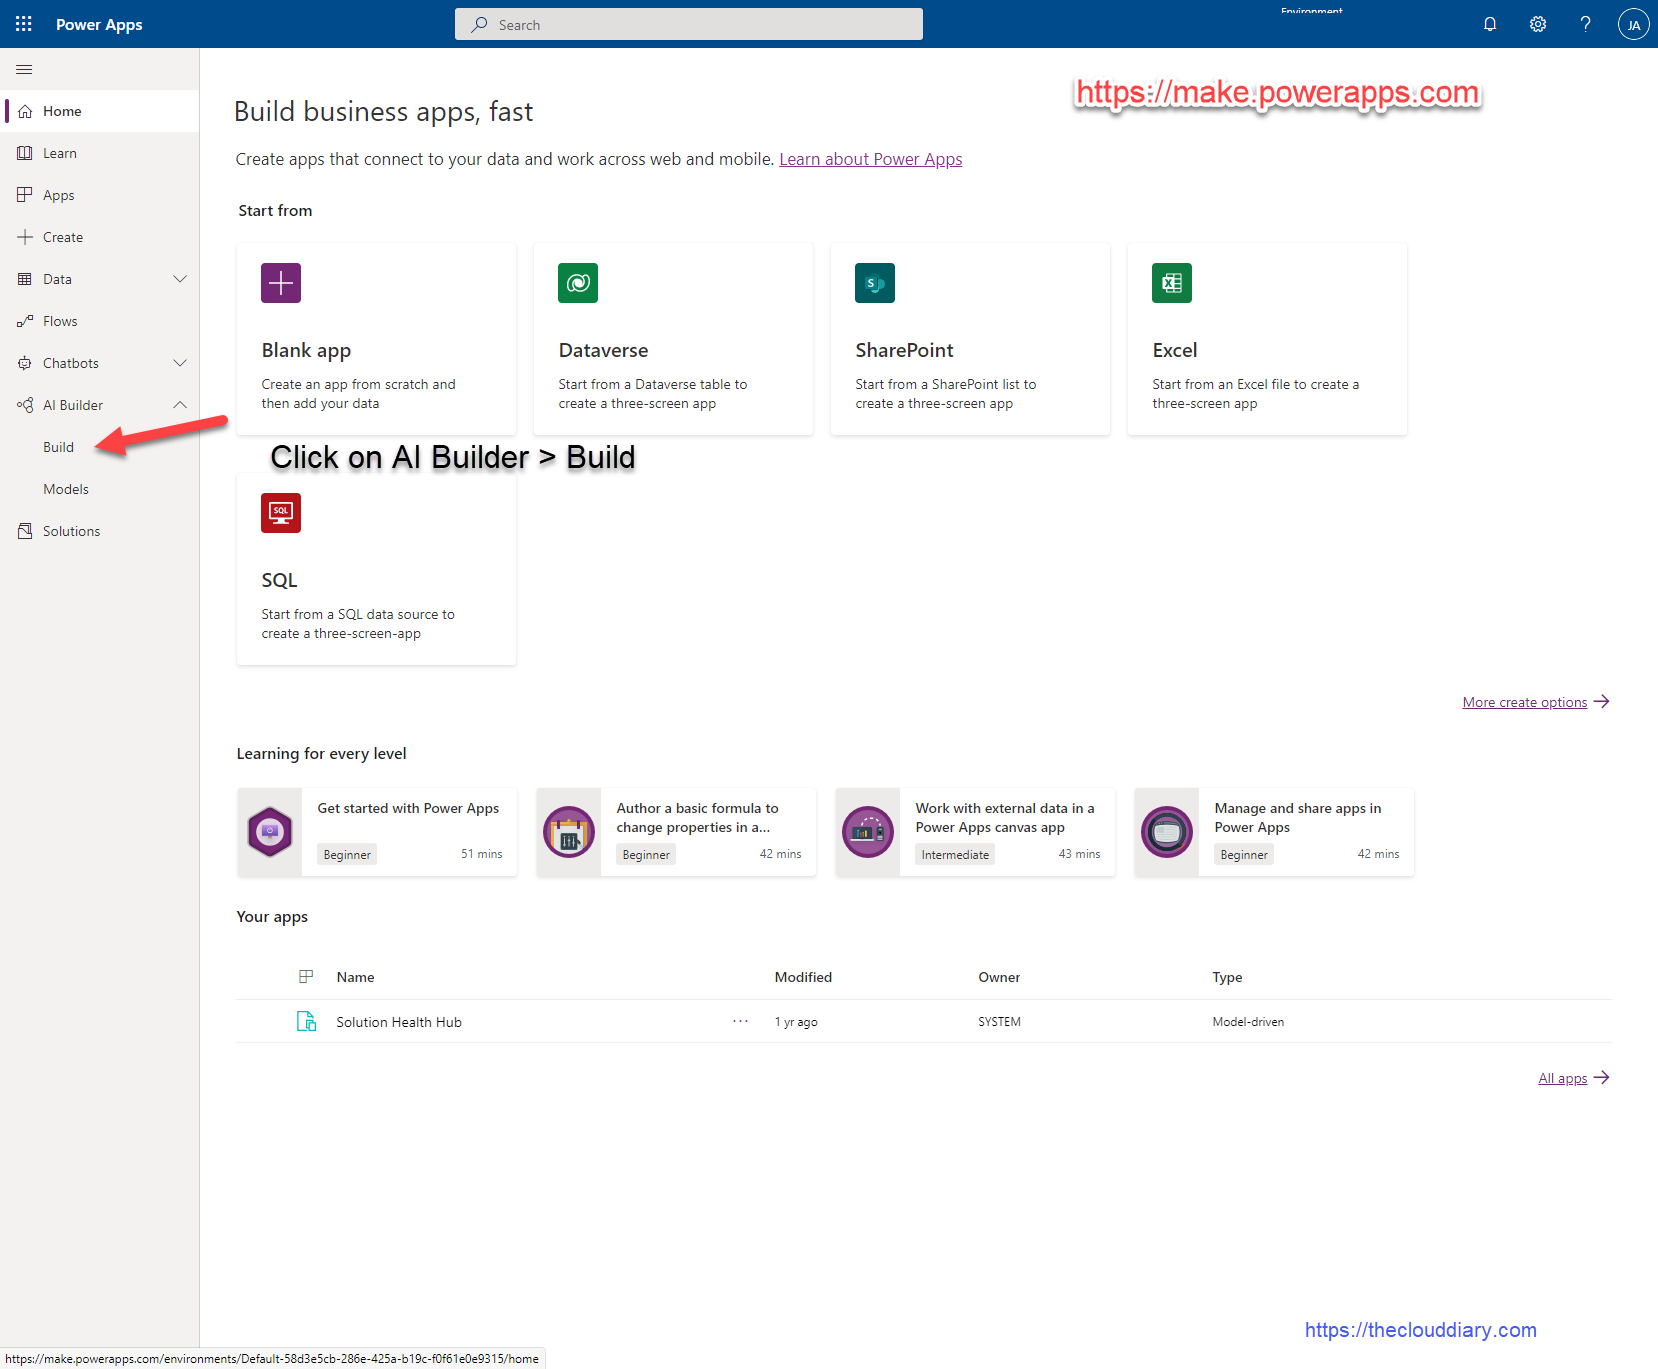Select Build under AI Builder
Viewport: 1658px width, 1369px height.
coord(58,447)
